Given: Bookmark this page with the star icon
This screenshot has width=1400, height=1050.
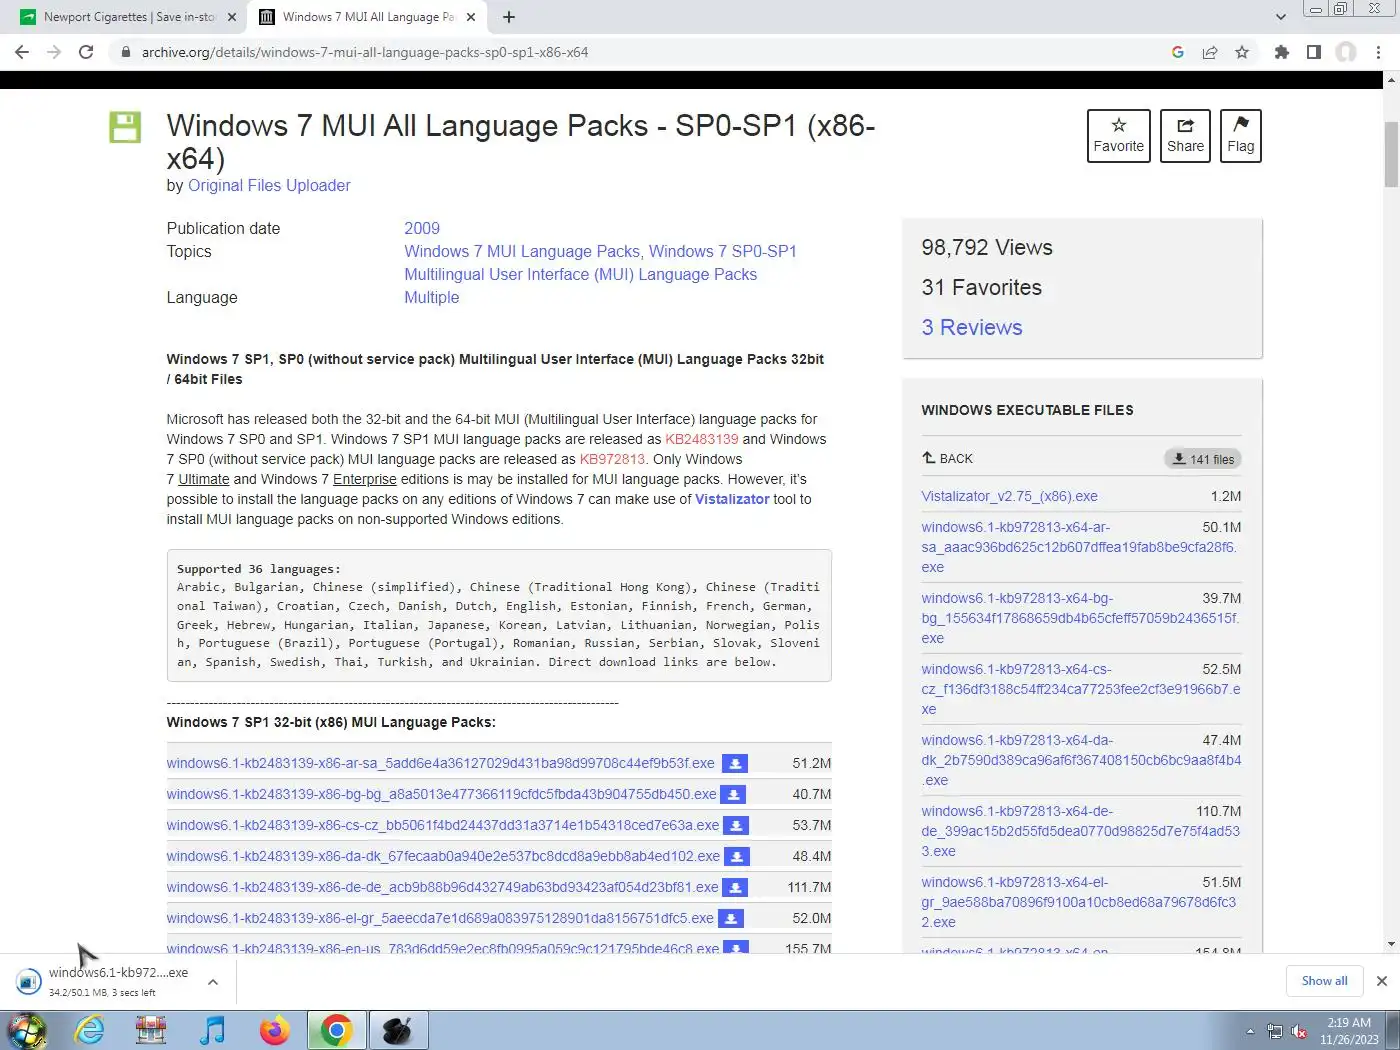Looking at the screenshot, I should click(x=1242, y=52).
